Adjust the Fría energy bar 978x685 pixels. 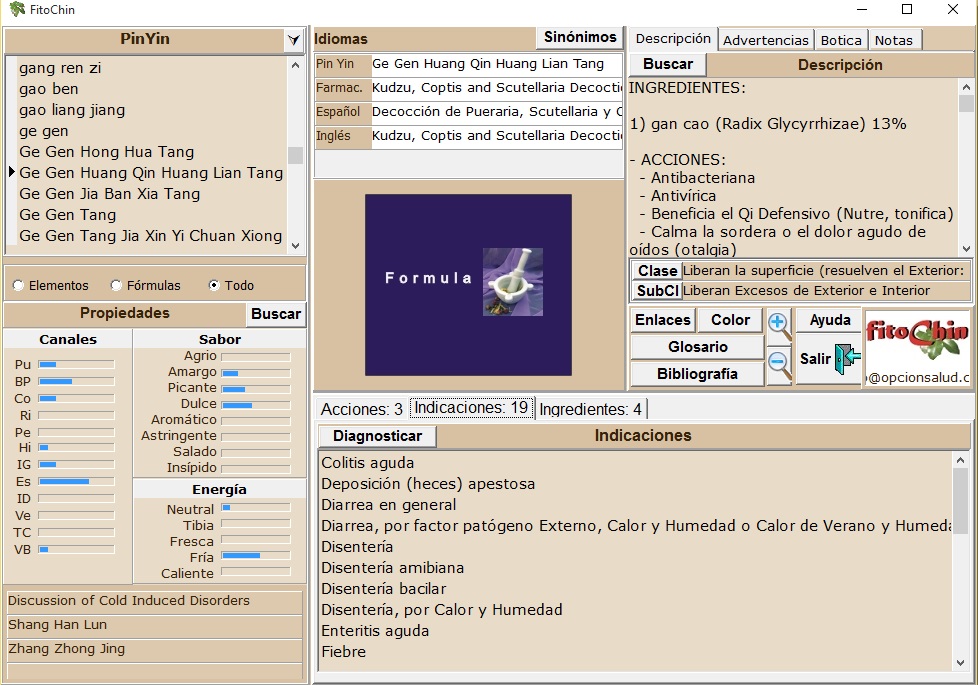[256, 555]
